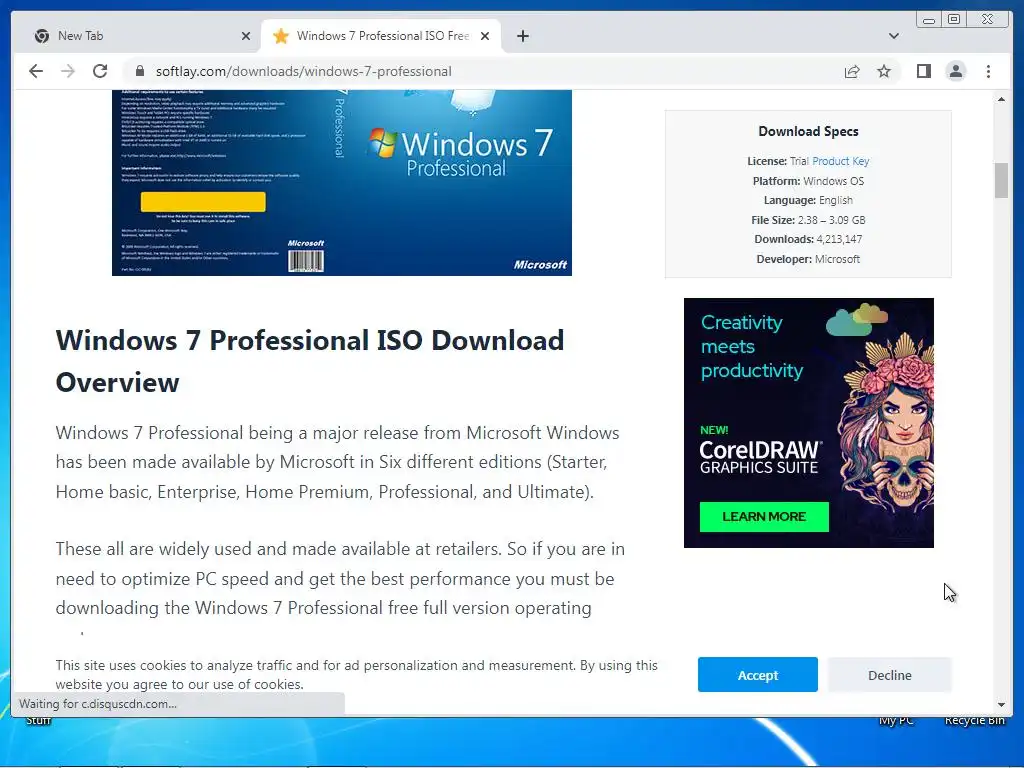Click the scrollbar down arrow
Image resolution: width=1024 pixels, height=768 pixels.
pos(1001,705)
